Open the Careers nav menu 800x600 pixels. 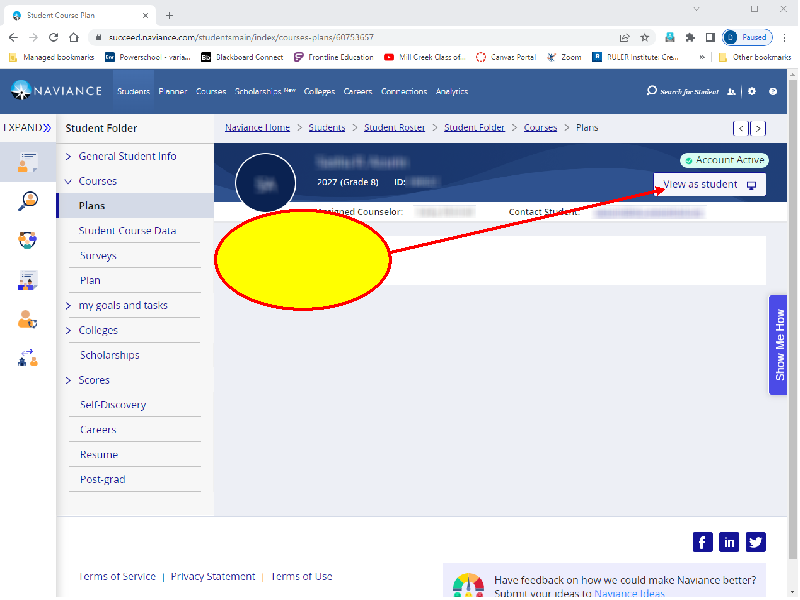tap(358, 91)
